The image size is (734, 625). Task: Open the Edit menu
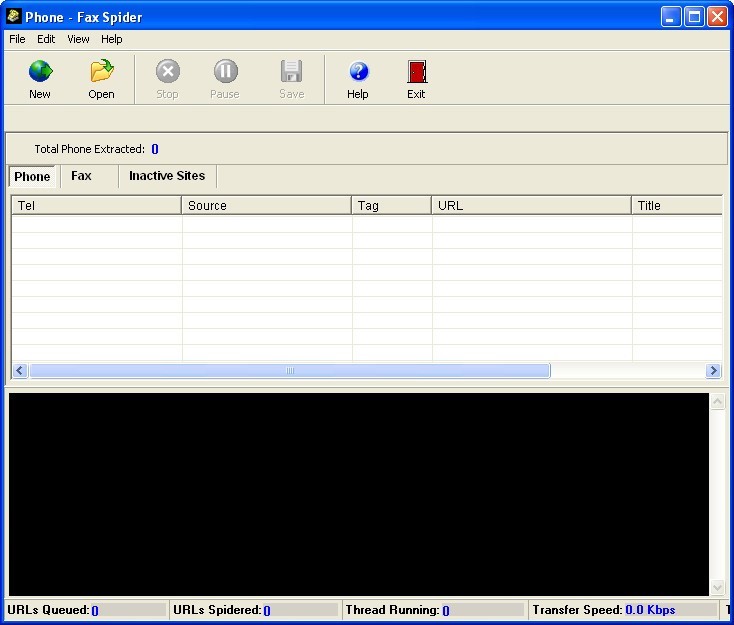point(46,39)
